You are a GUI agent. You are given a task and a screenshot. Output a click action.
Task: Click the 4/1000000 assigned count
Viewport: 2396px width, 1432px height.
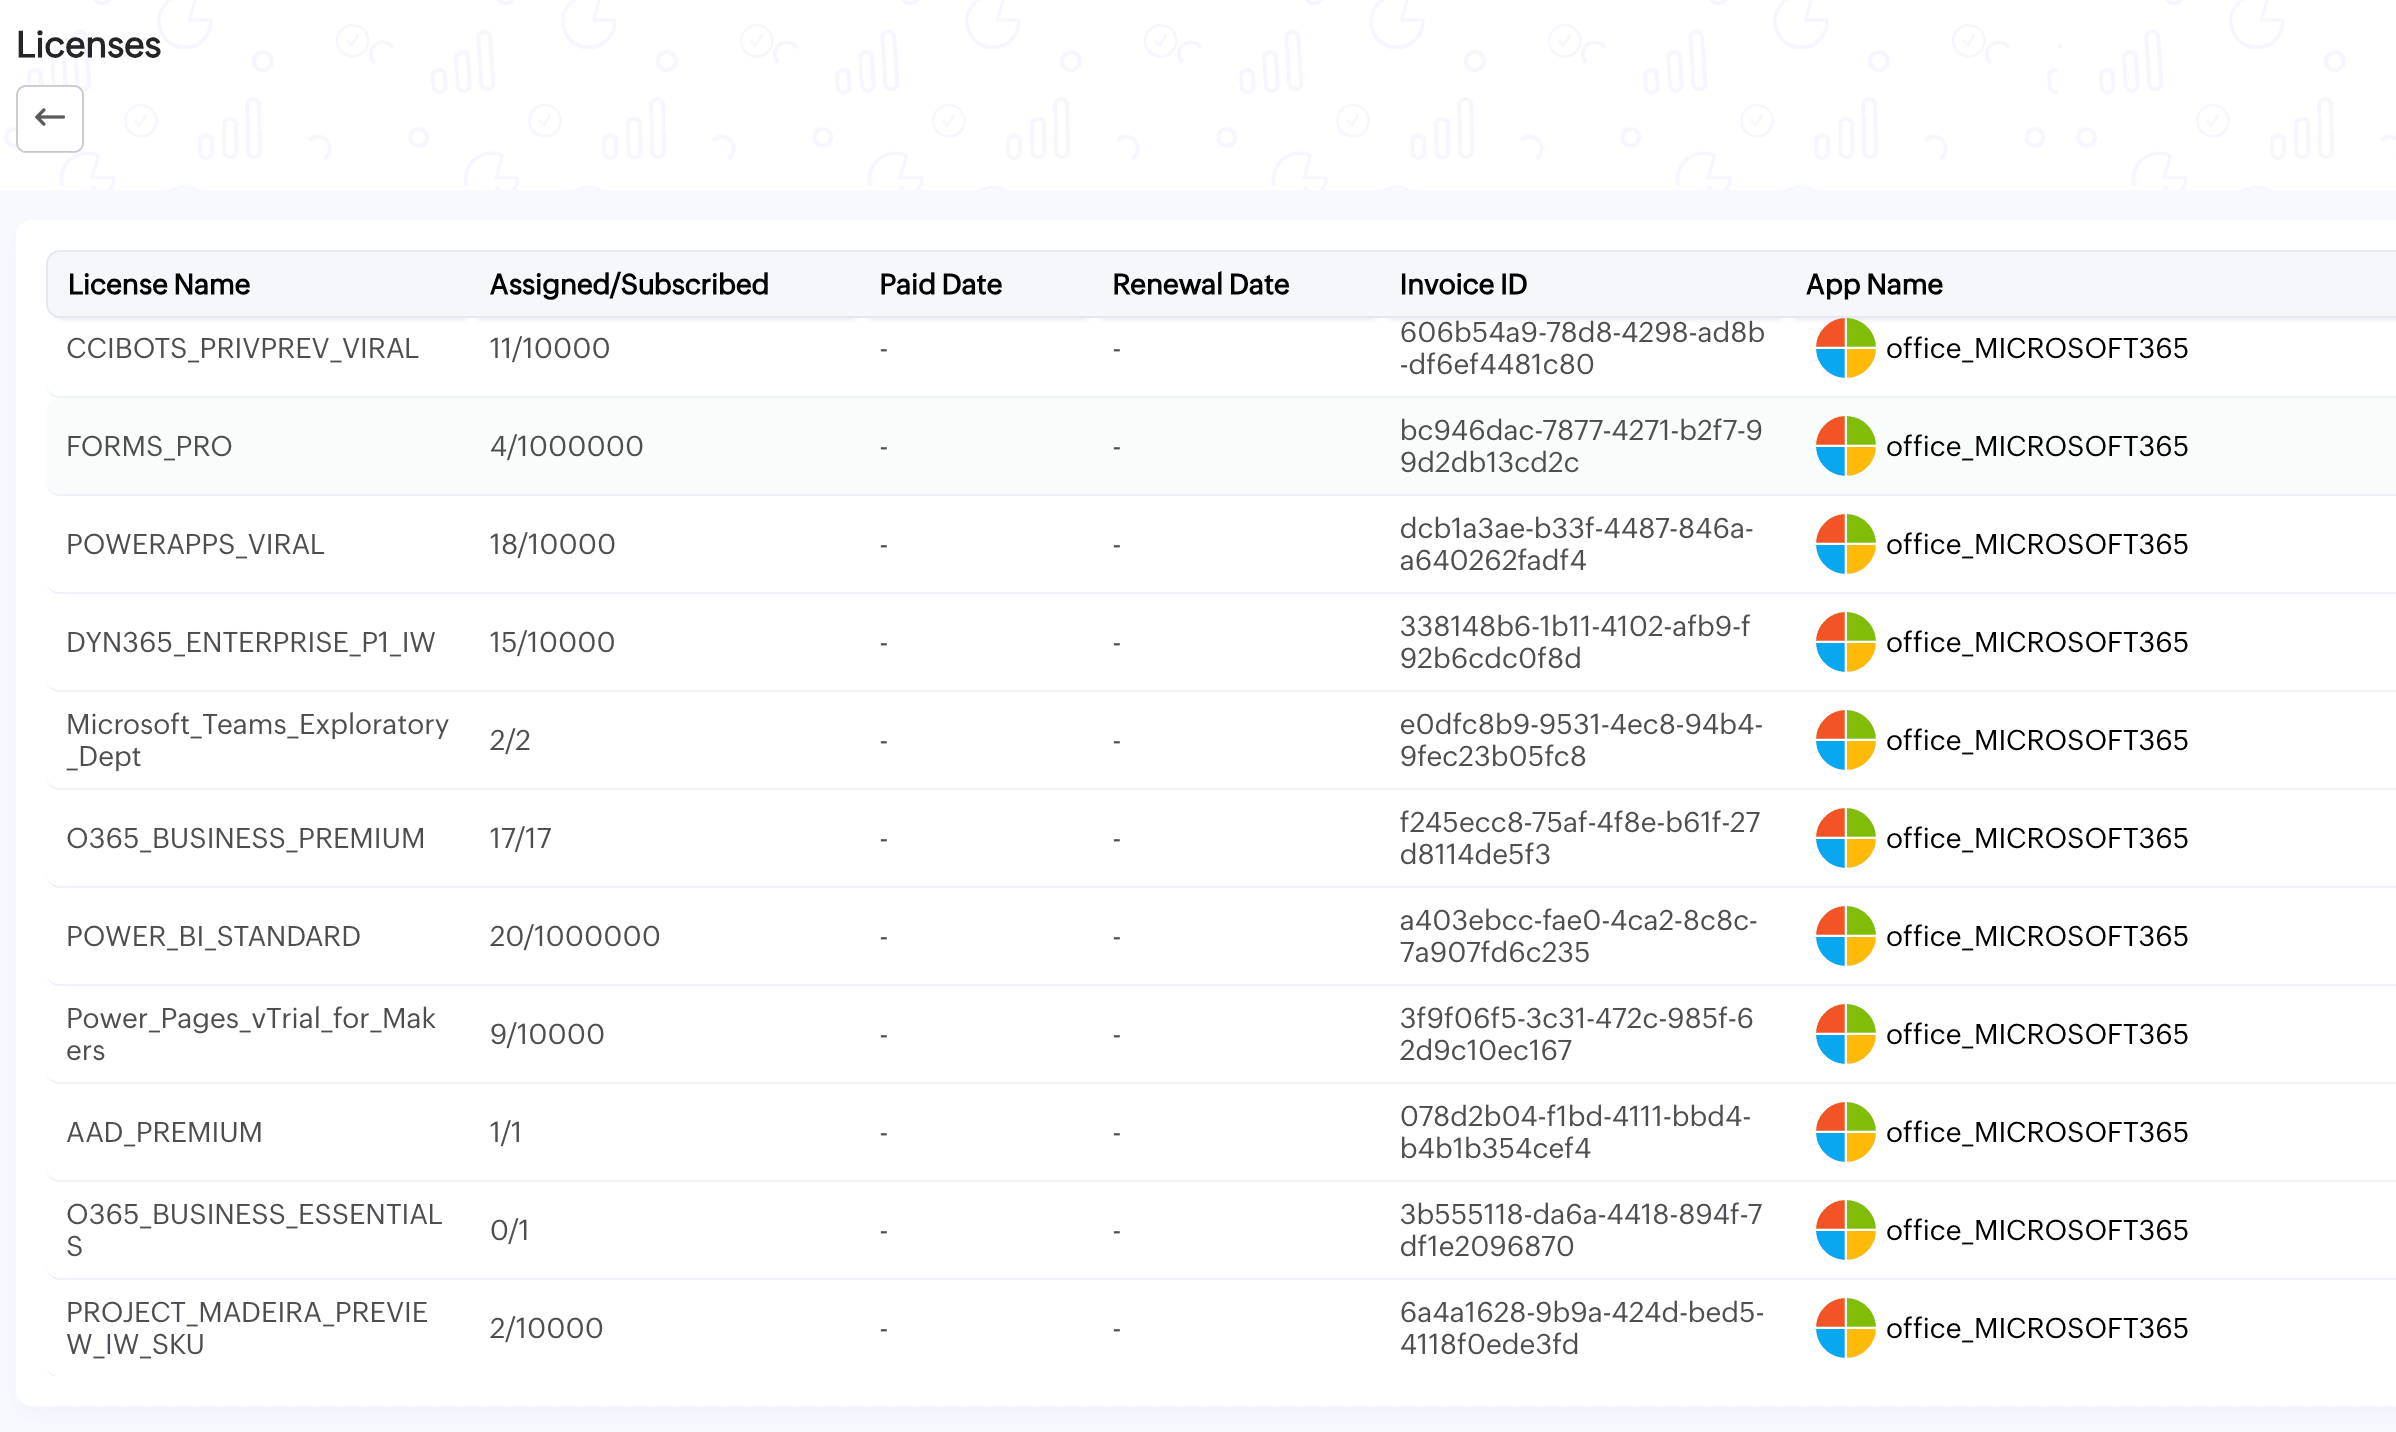[x=566, y=446]
